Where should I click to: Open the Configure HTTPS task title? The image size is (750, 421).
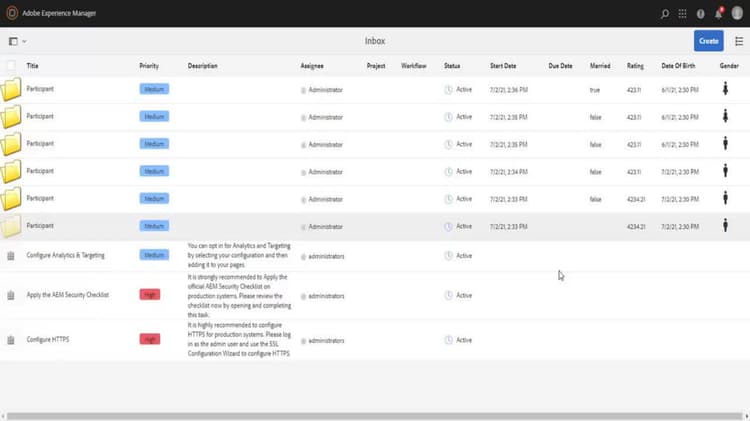(x=48, y=339)
